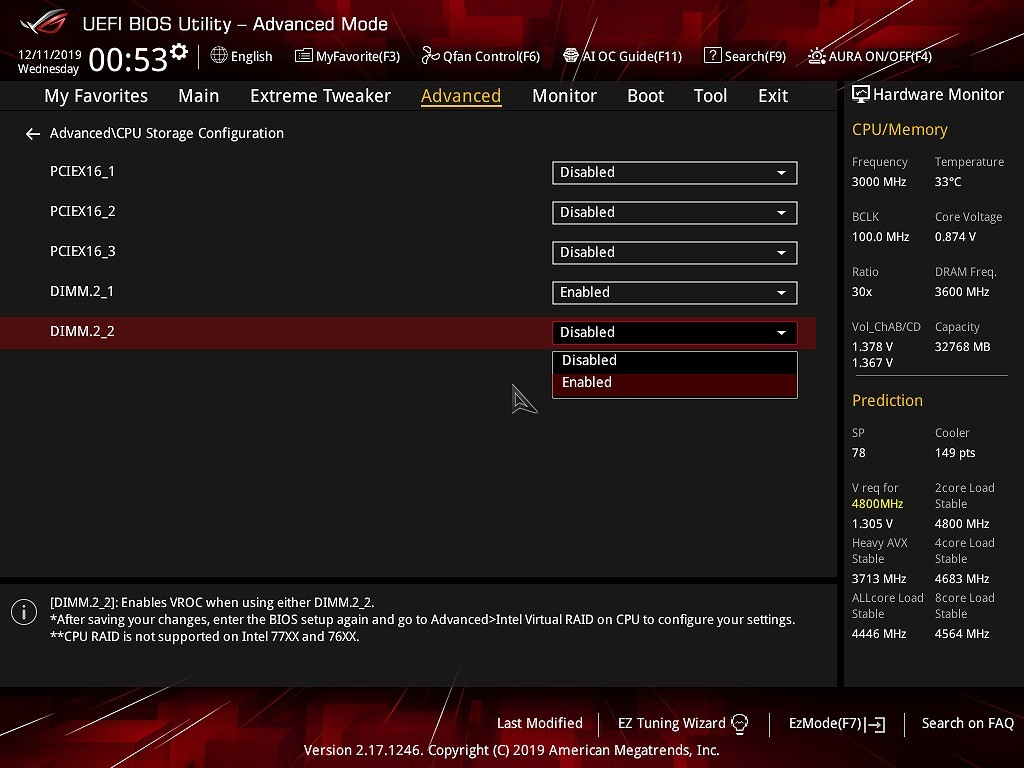Image resolution: width=1024 pixels, height=768 pixels.
Task: Click Search on FAQ link
Action: 967,723
